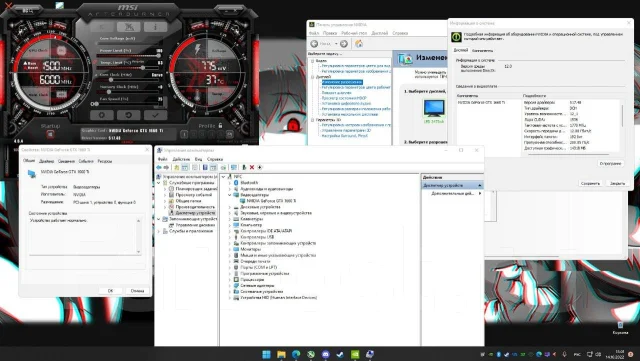Select Просмотр событий in left tree
640x361 pixels.
click(193, 195)
